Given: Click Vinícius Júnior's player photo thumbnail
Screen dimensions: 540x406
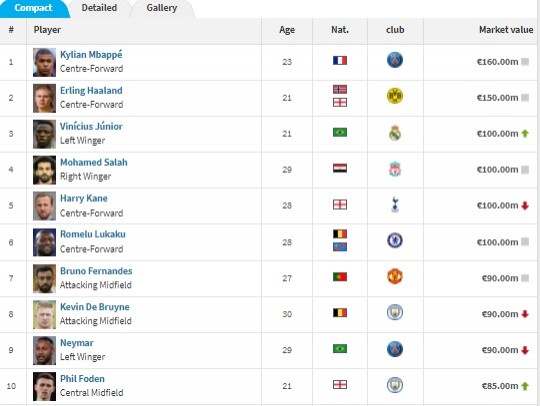Looking at the screenshot, I should 44,134.
